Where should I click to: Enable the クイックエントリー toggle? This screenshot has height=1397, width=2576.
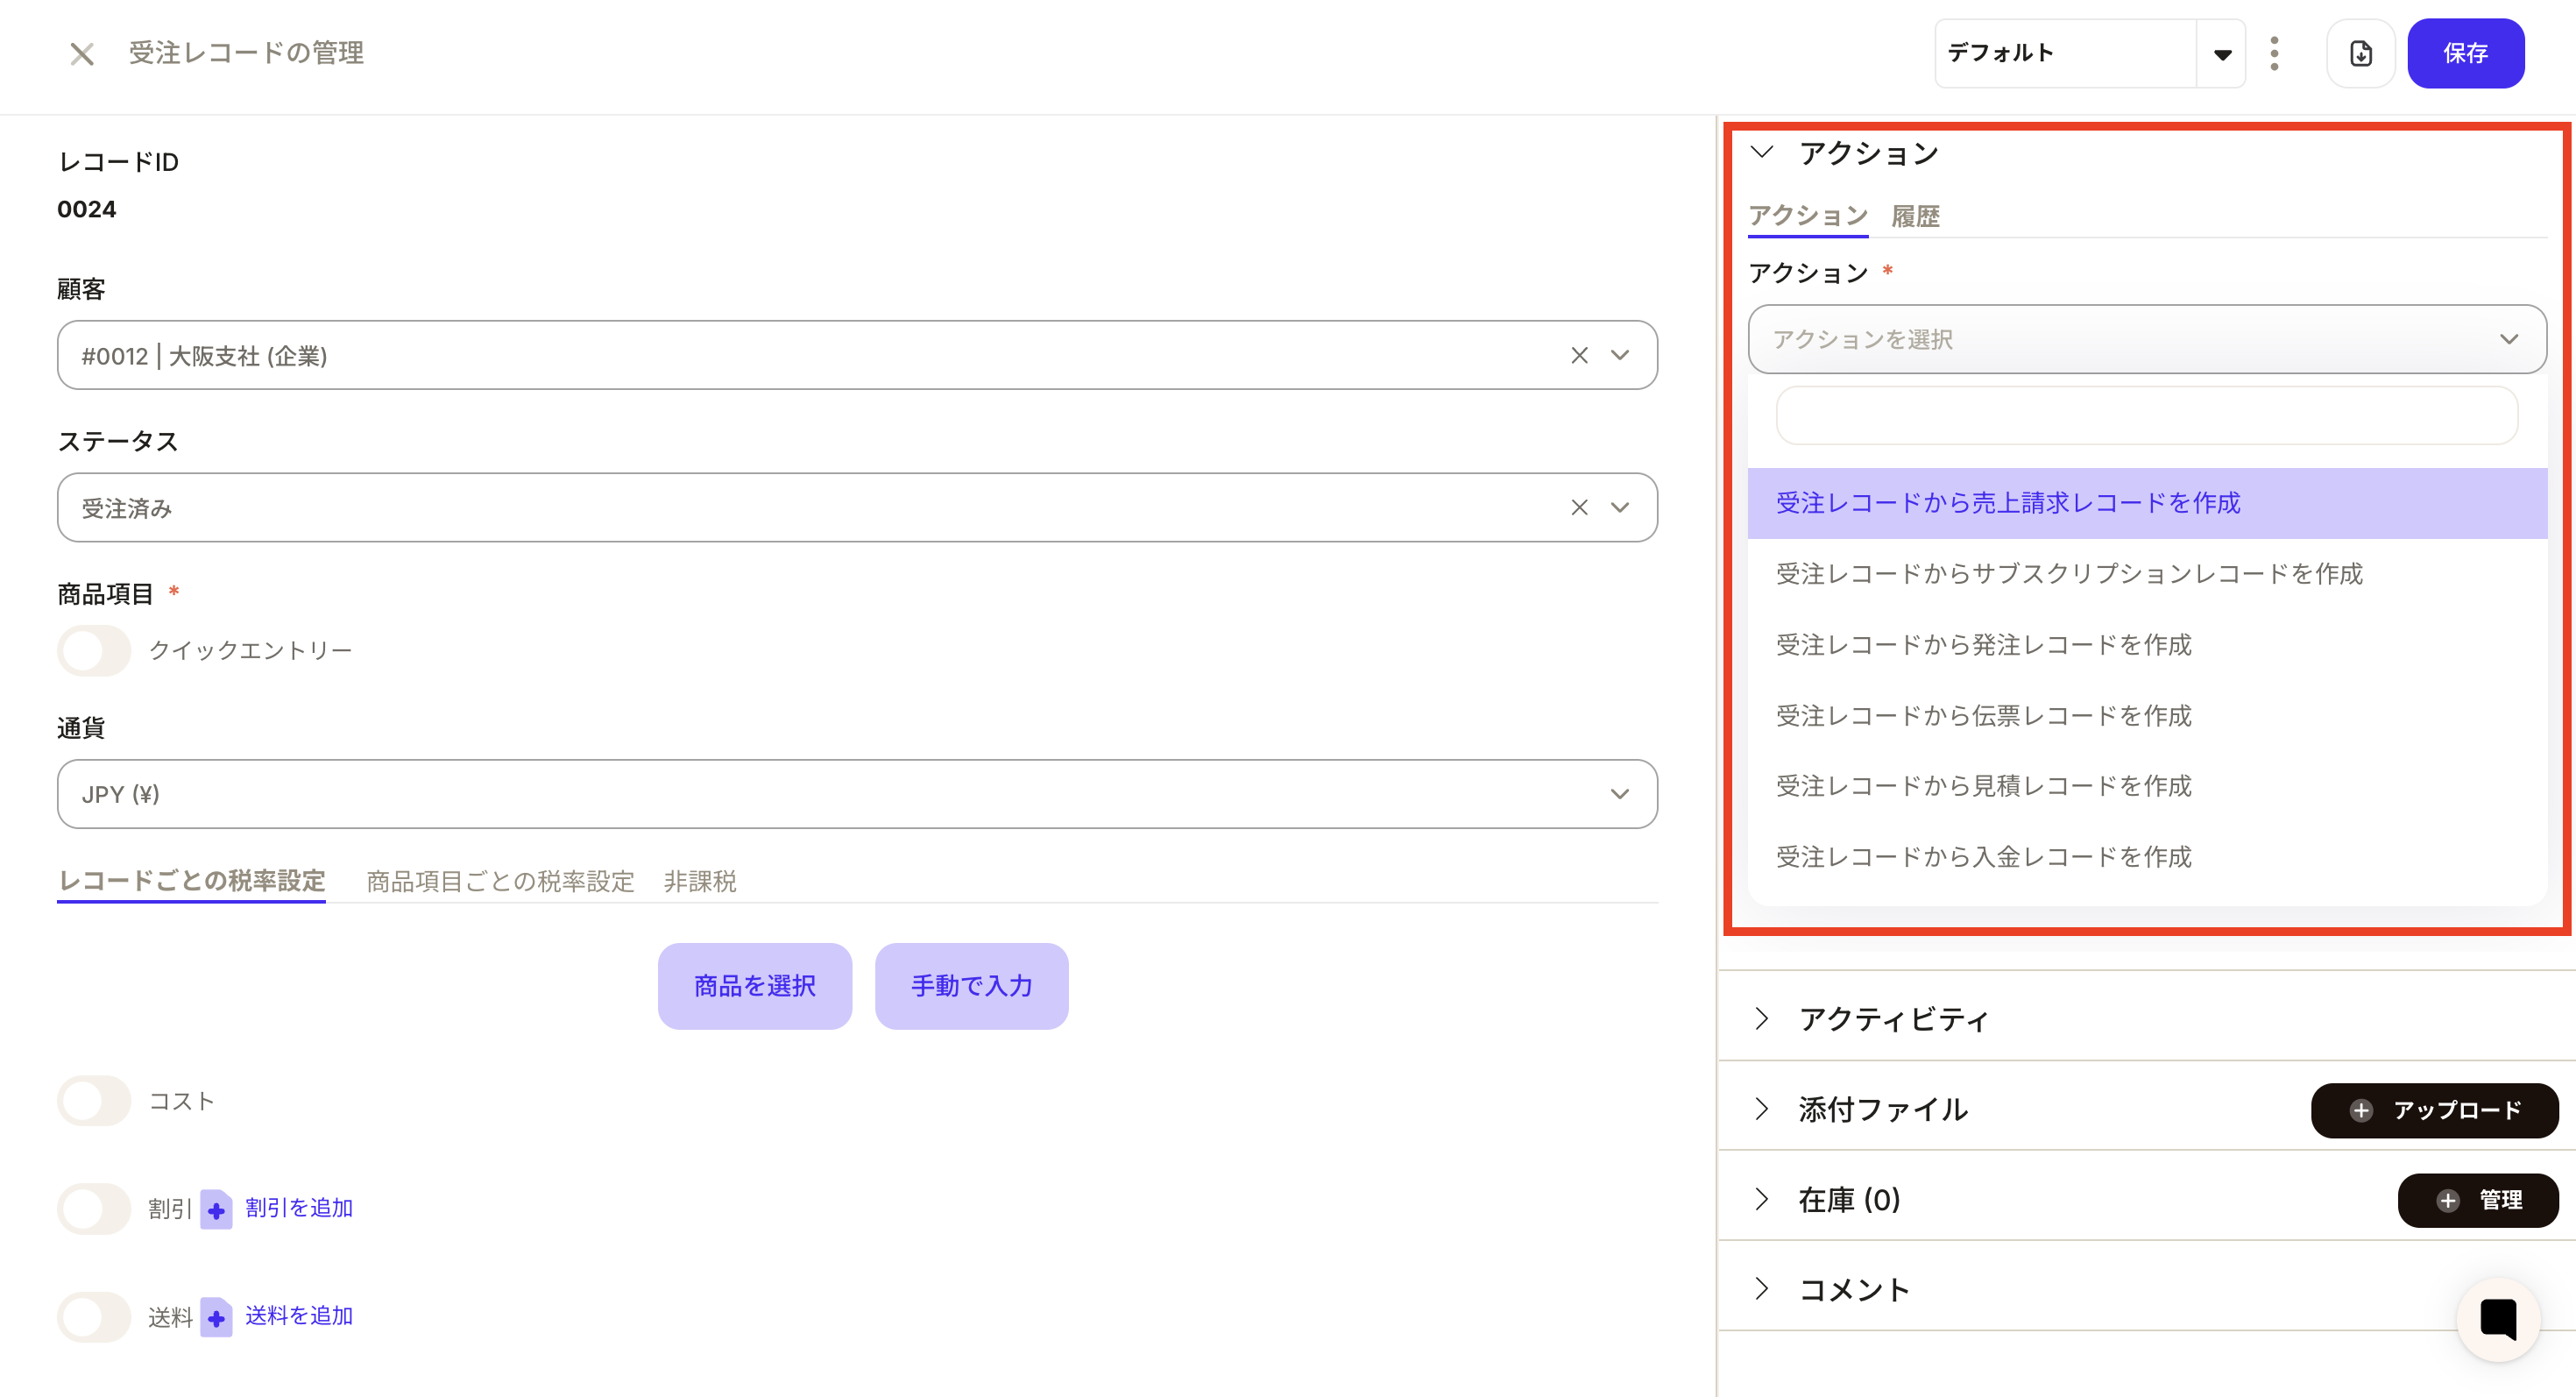pos(93,650)
